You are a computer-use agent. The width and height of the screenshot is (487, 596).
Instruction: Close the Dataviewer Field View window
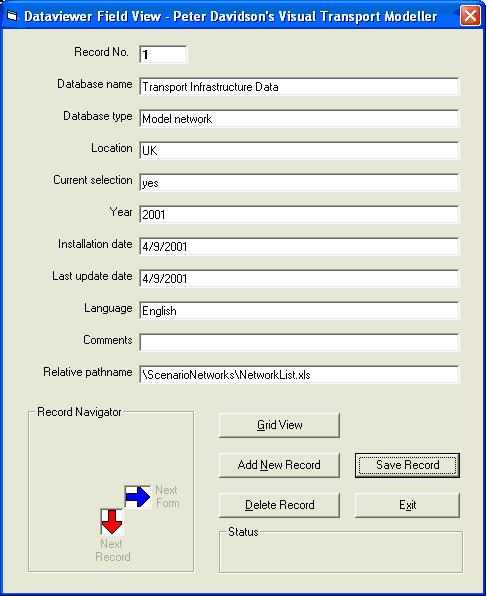pyautogui.click(x=470, y=16)
